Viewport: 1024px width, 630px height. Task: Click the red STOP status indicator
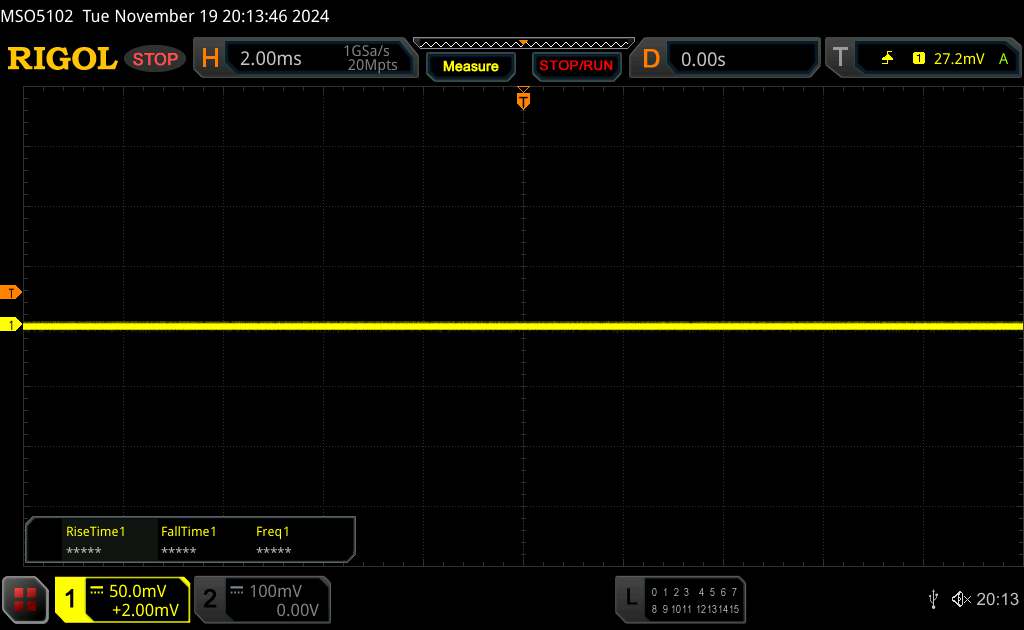coord(155,59)
